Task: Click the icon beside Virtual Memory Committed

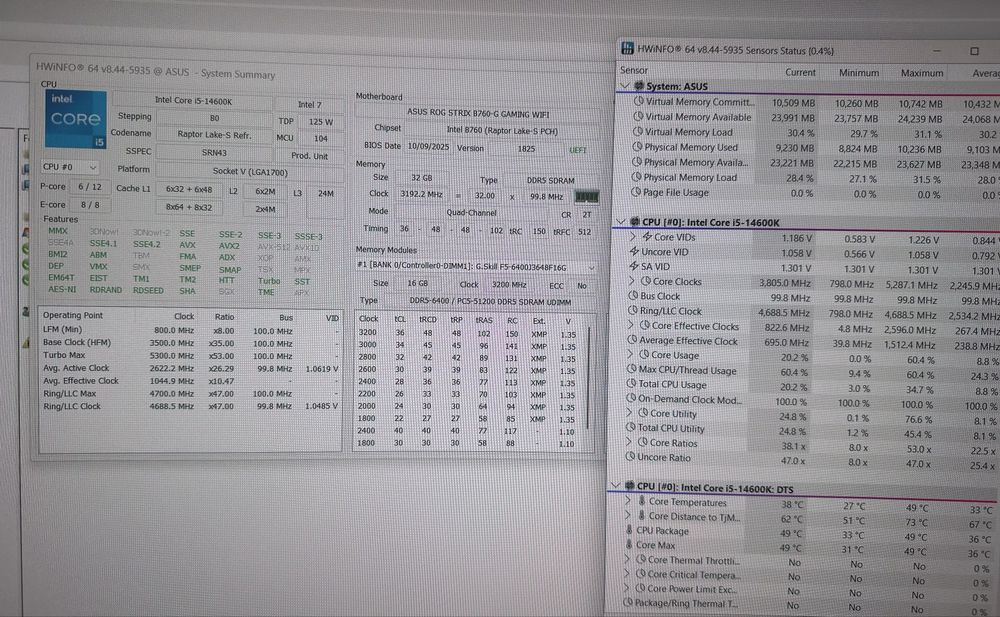Action: tap(638, 101)
